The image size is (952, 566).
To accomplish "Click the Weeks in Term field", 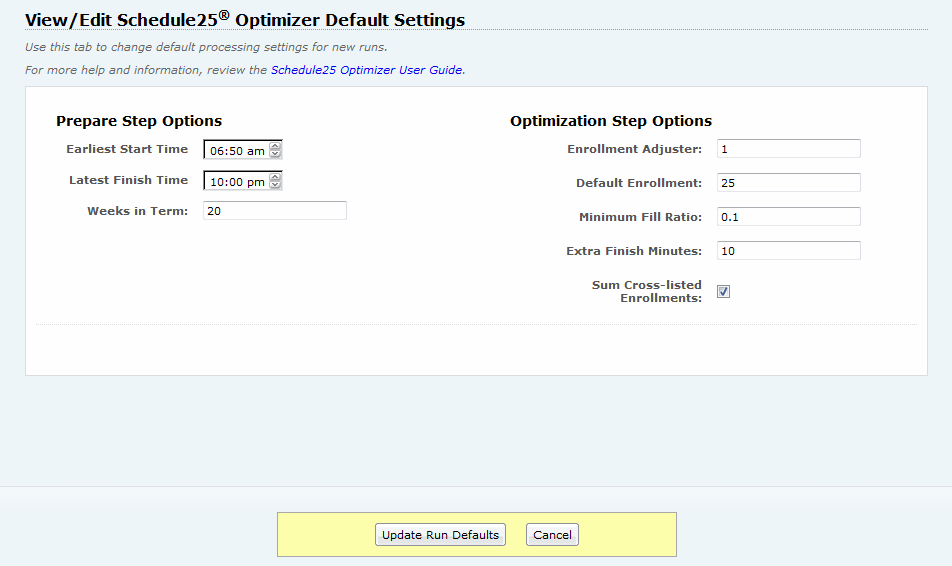I will coord(275,211).
